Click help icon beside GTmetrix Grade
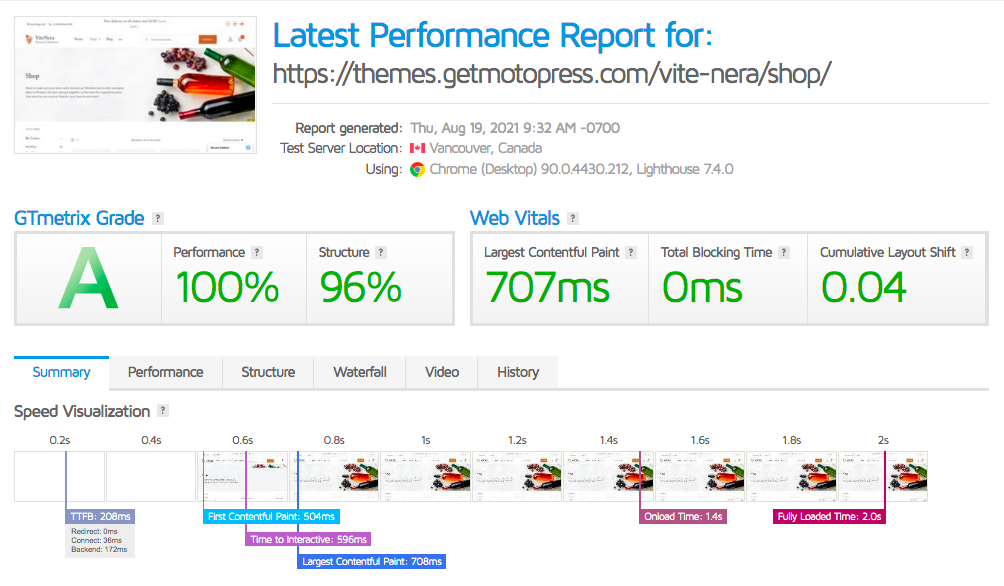 click(158, 219)
